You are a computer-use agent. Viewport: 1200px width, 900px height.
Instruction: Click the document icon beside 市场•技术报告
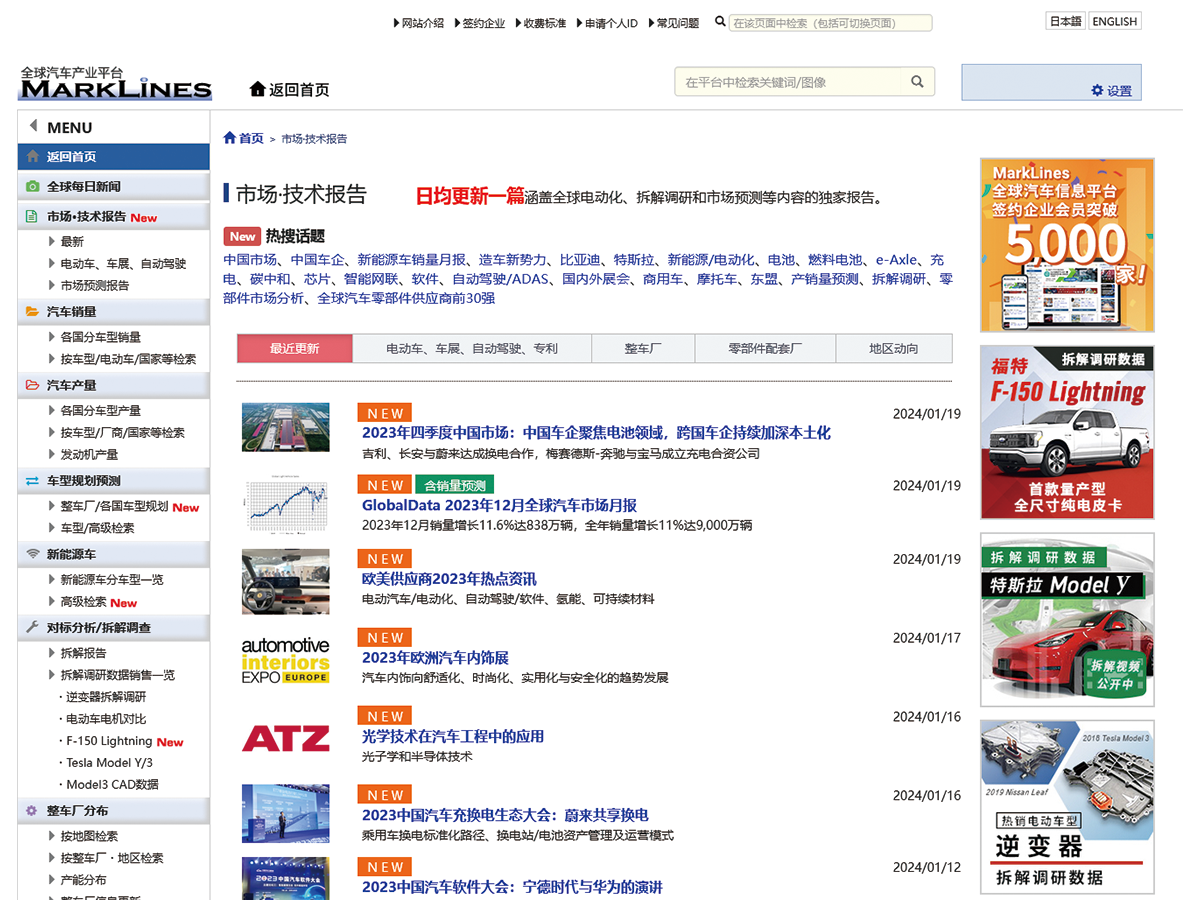point(32,216)
